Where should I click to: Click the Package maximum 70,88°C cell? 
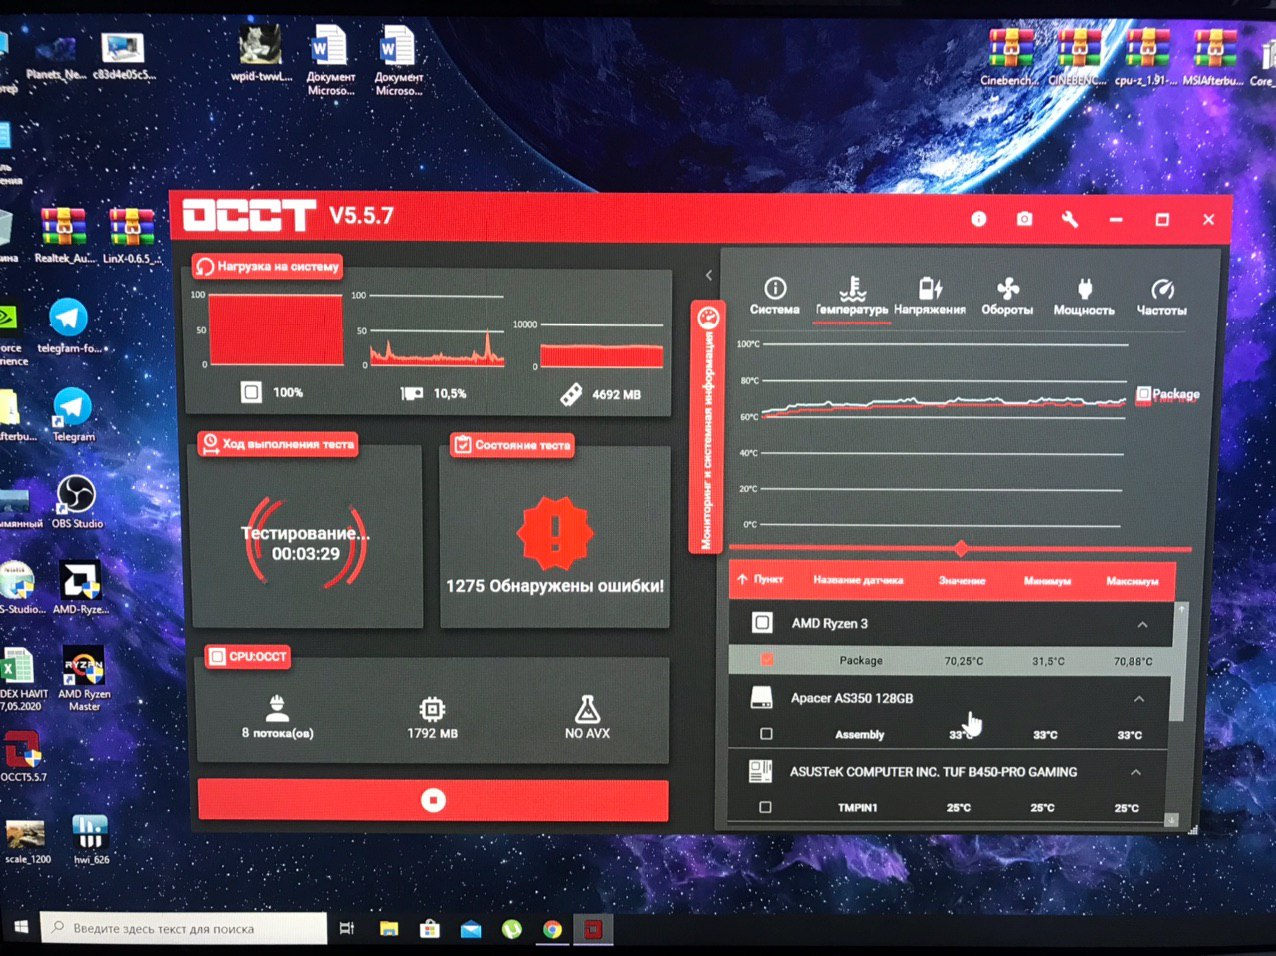pos(1133,661)
